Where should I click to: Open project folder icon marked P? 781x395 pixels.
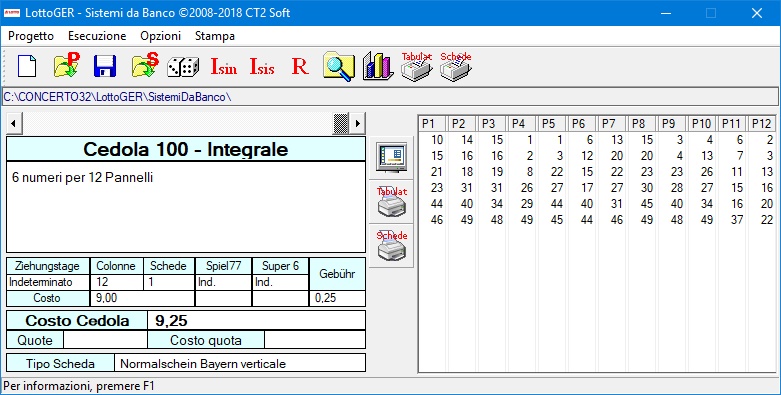pos(66,65)
